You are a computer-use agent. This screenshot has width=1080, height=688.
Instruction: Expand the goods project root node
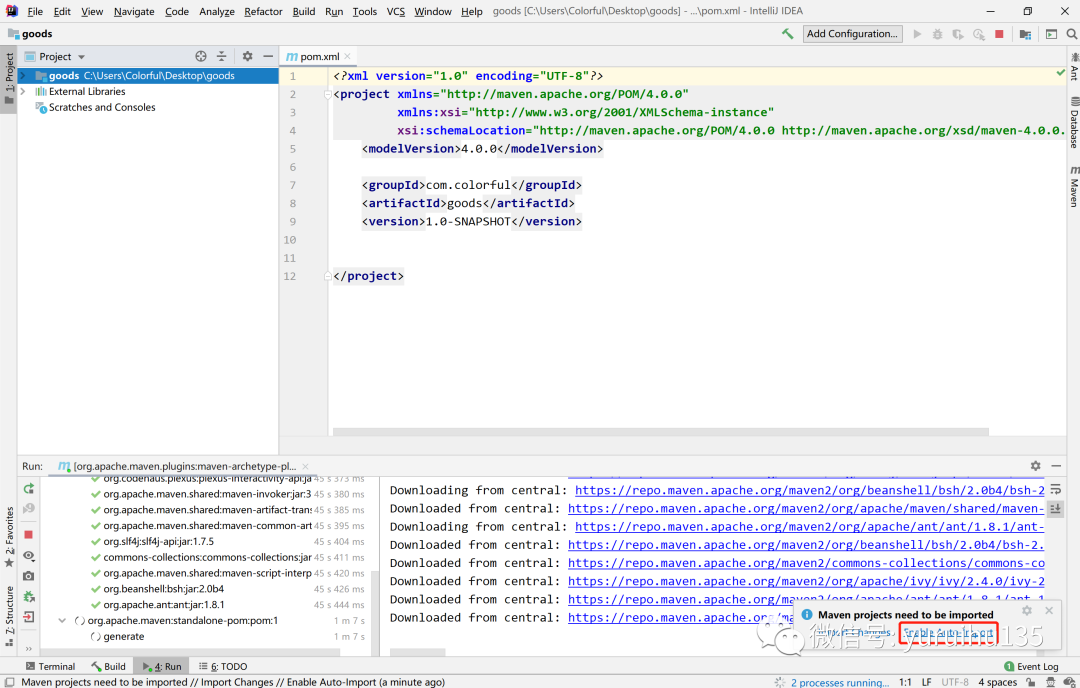[23, 76]
